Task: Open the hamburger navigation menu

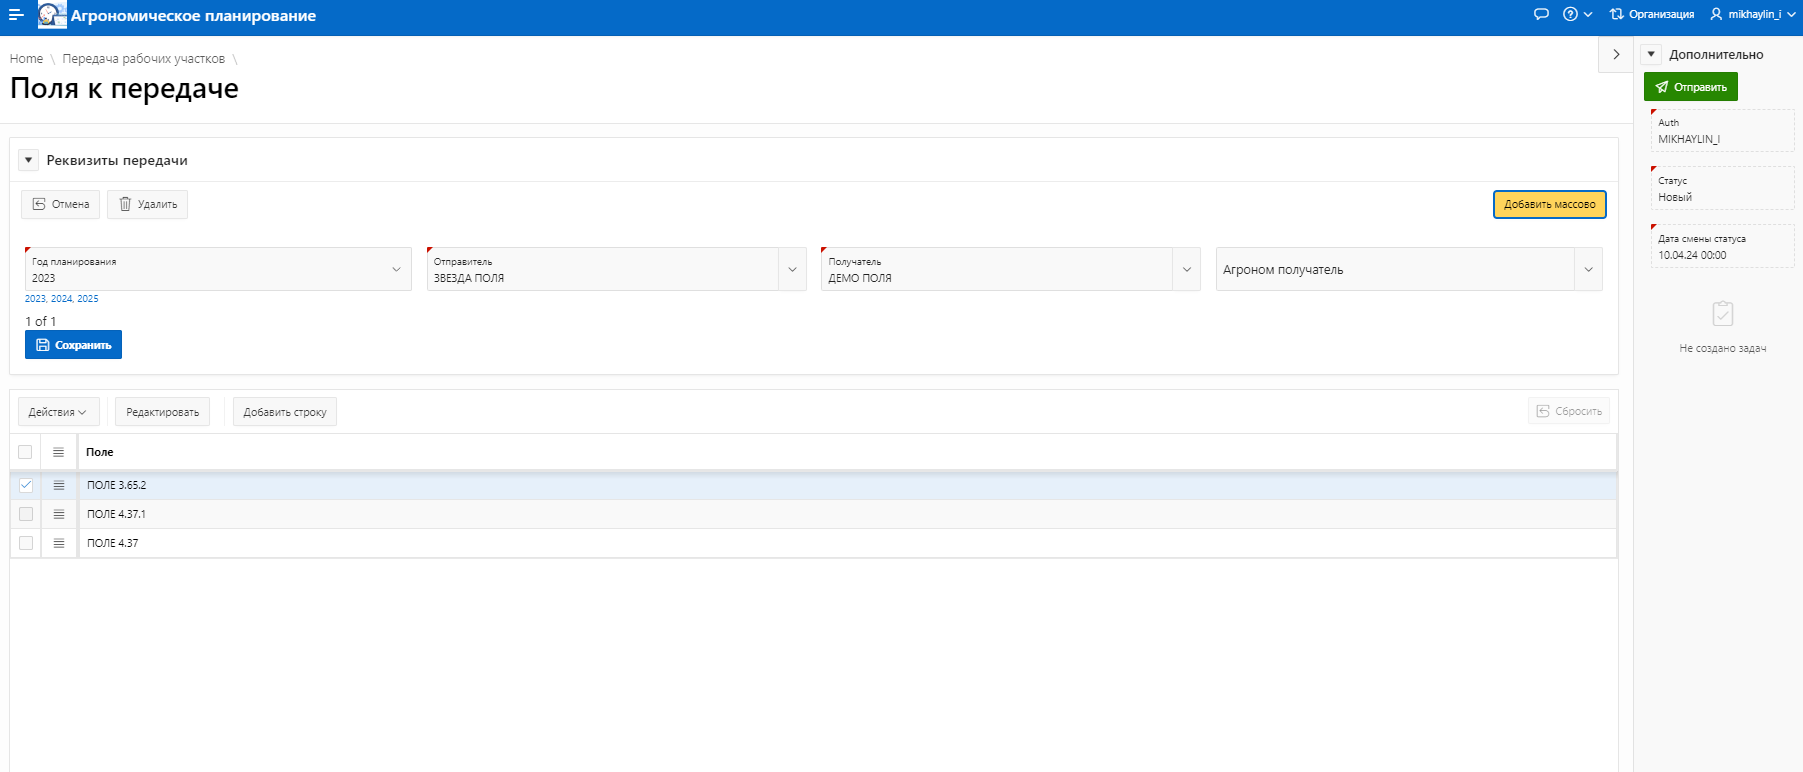Action: click(x=16, y=15)
